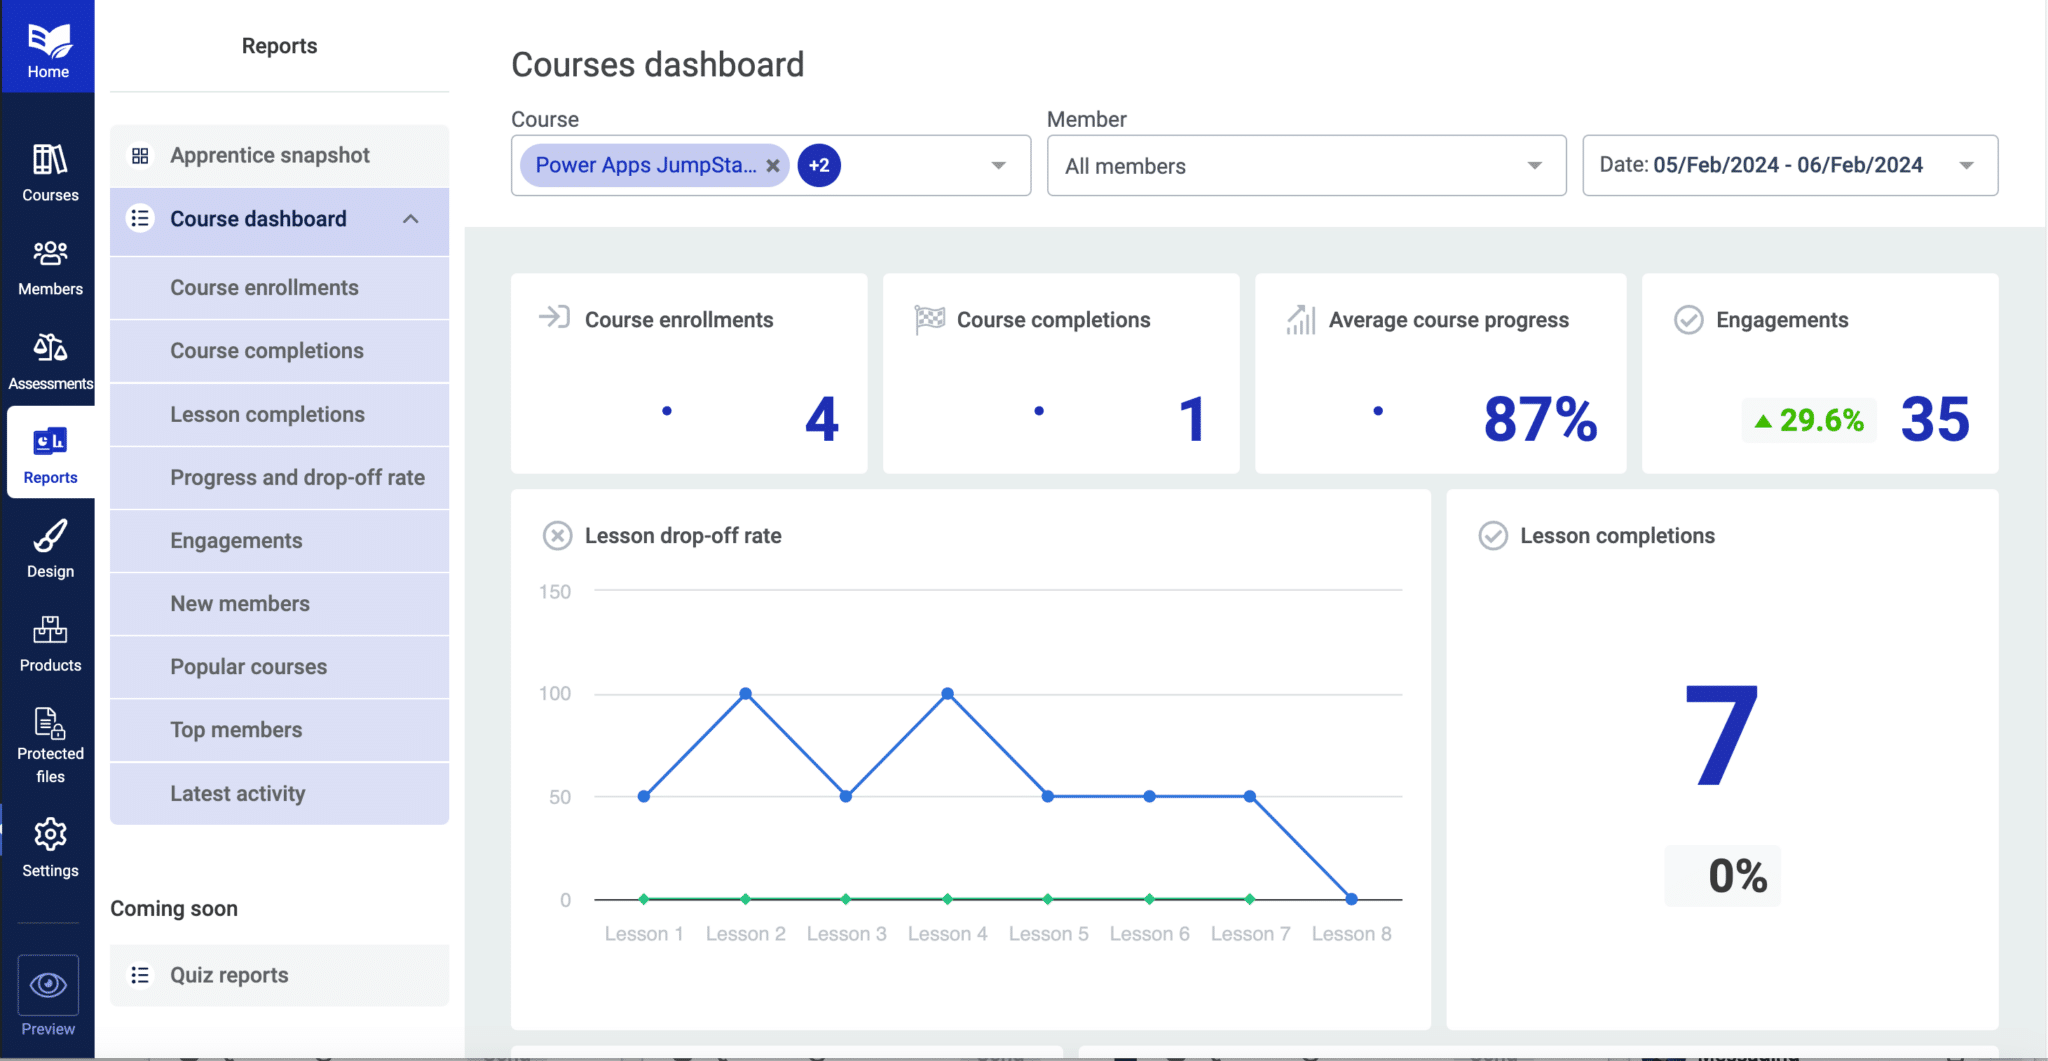The height and width of the screenshot is (1061, 2048).
Task: Select the Members icon in sidebar
Action: (48, 264)
